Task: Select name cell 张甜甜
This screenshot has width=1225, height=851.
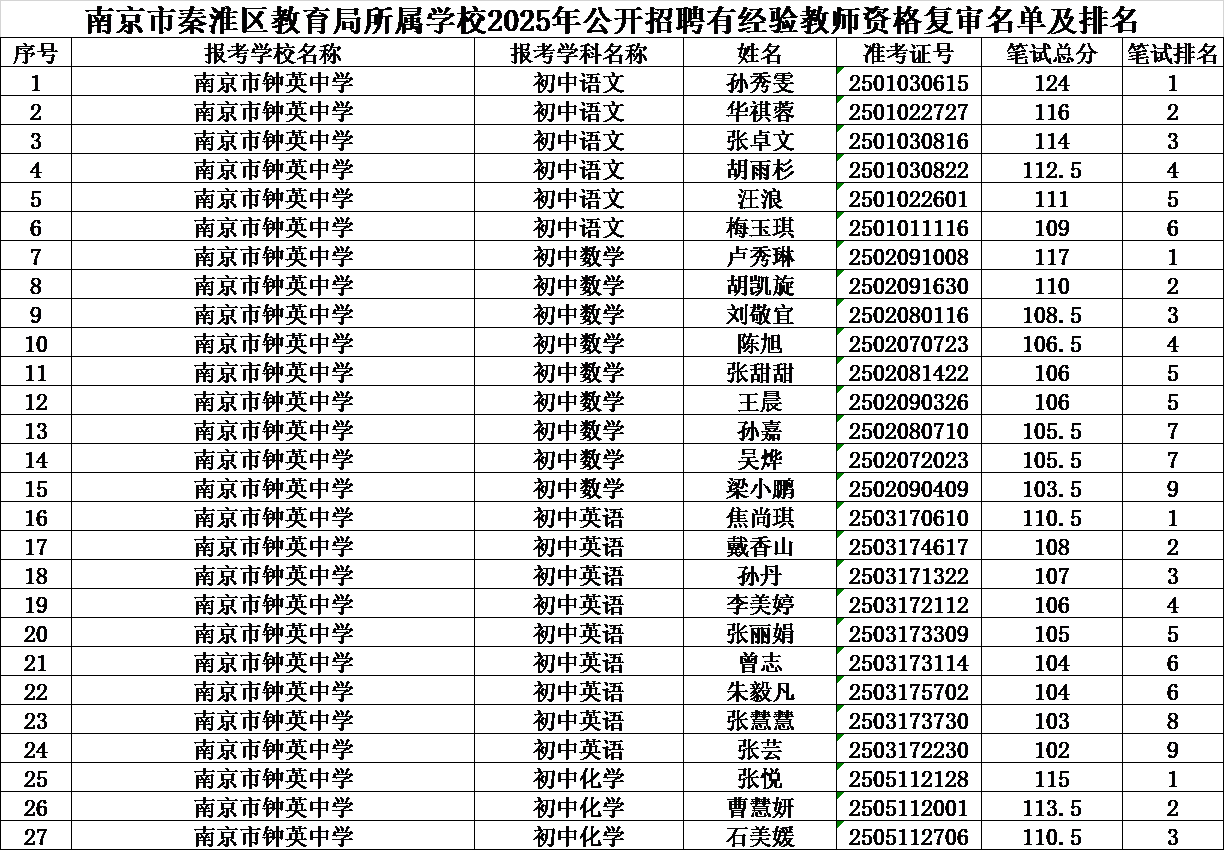Action: pyautogui.click(x=759, y=373)
